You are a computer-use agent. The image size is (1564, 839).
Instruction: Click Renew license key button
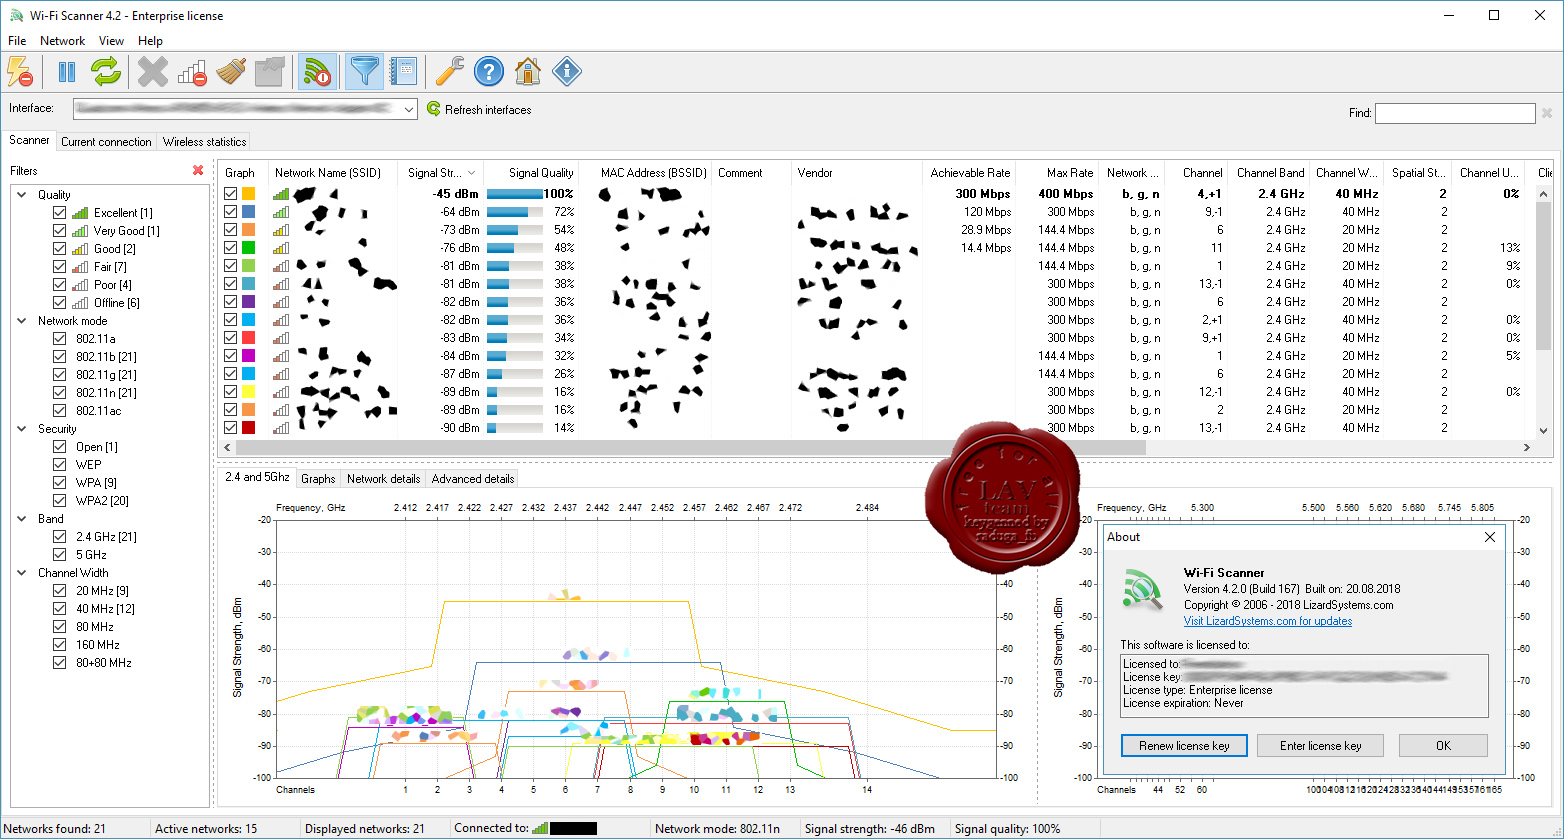click(x=1184, y=746)
